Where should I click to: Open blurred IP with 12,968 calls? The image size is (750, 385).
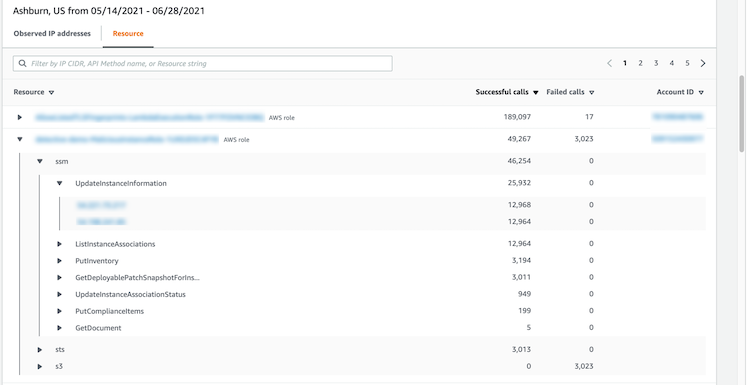pos(101,205)
